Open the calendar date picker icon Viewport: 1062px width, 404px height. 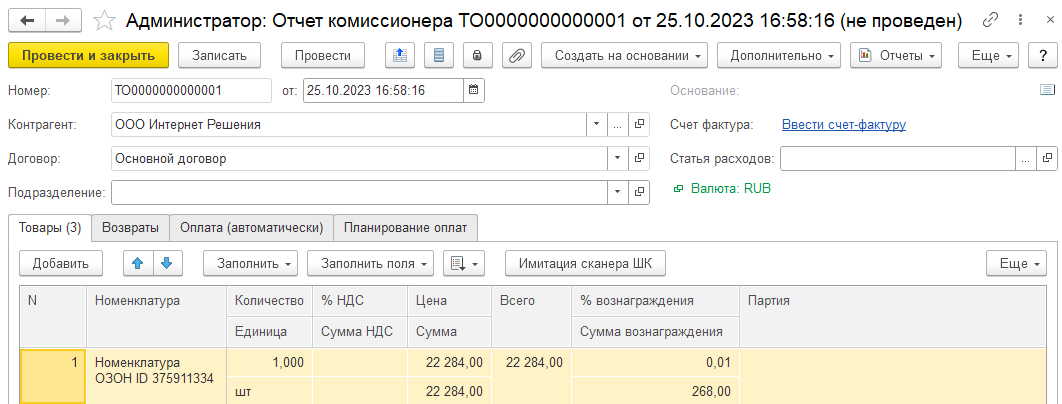tap(474, 90)
